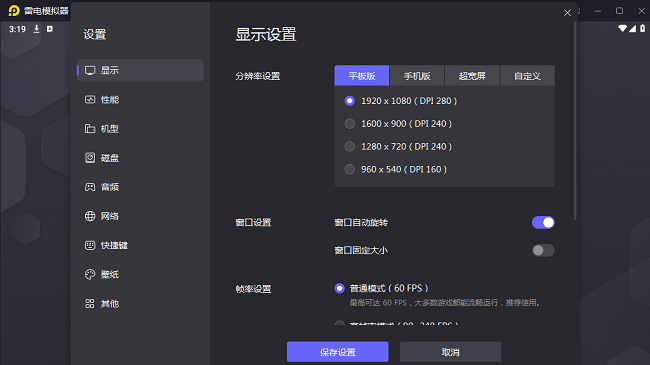Viewport: 650px width, 365px height.
Task: Open the 磁盘 disk settings section
Action: click(x=140, y=158)
